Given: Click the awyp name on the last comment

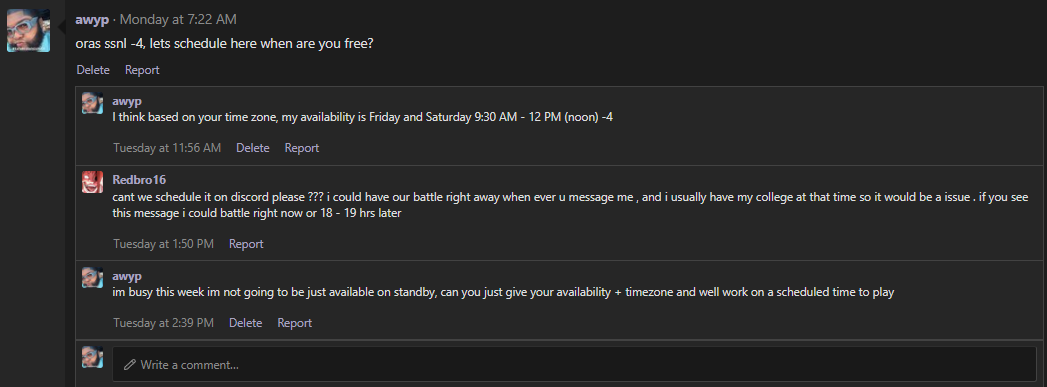Looking at the screenshot, I should click(127, 276).
